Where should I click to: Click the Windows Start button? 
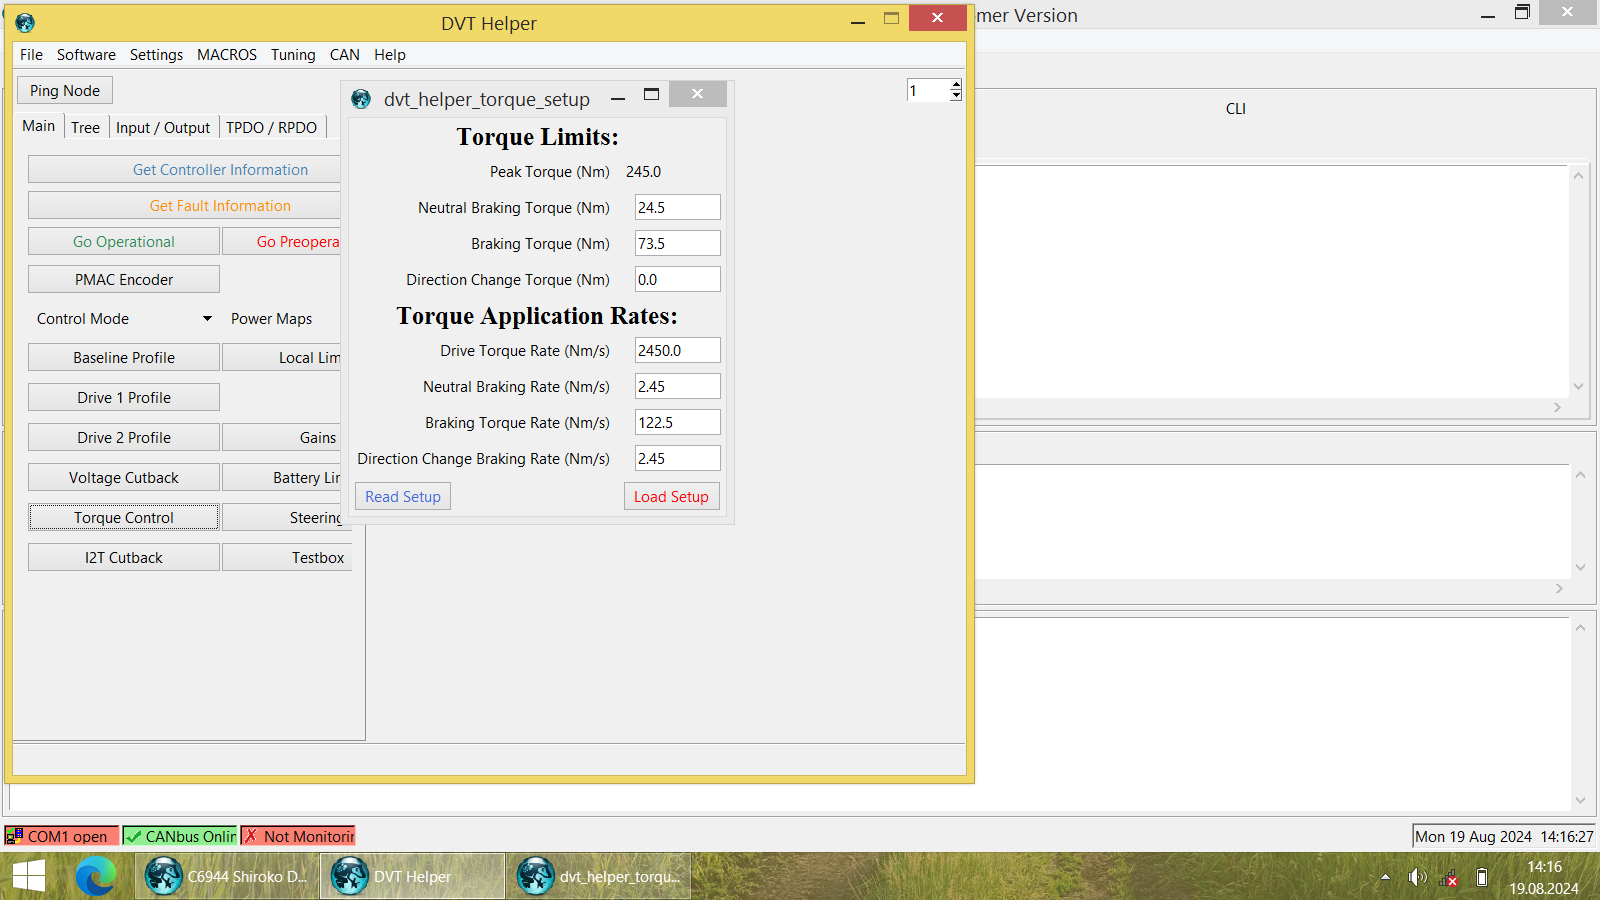pyautogui.click(x=28, y=877)
